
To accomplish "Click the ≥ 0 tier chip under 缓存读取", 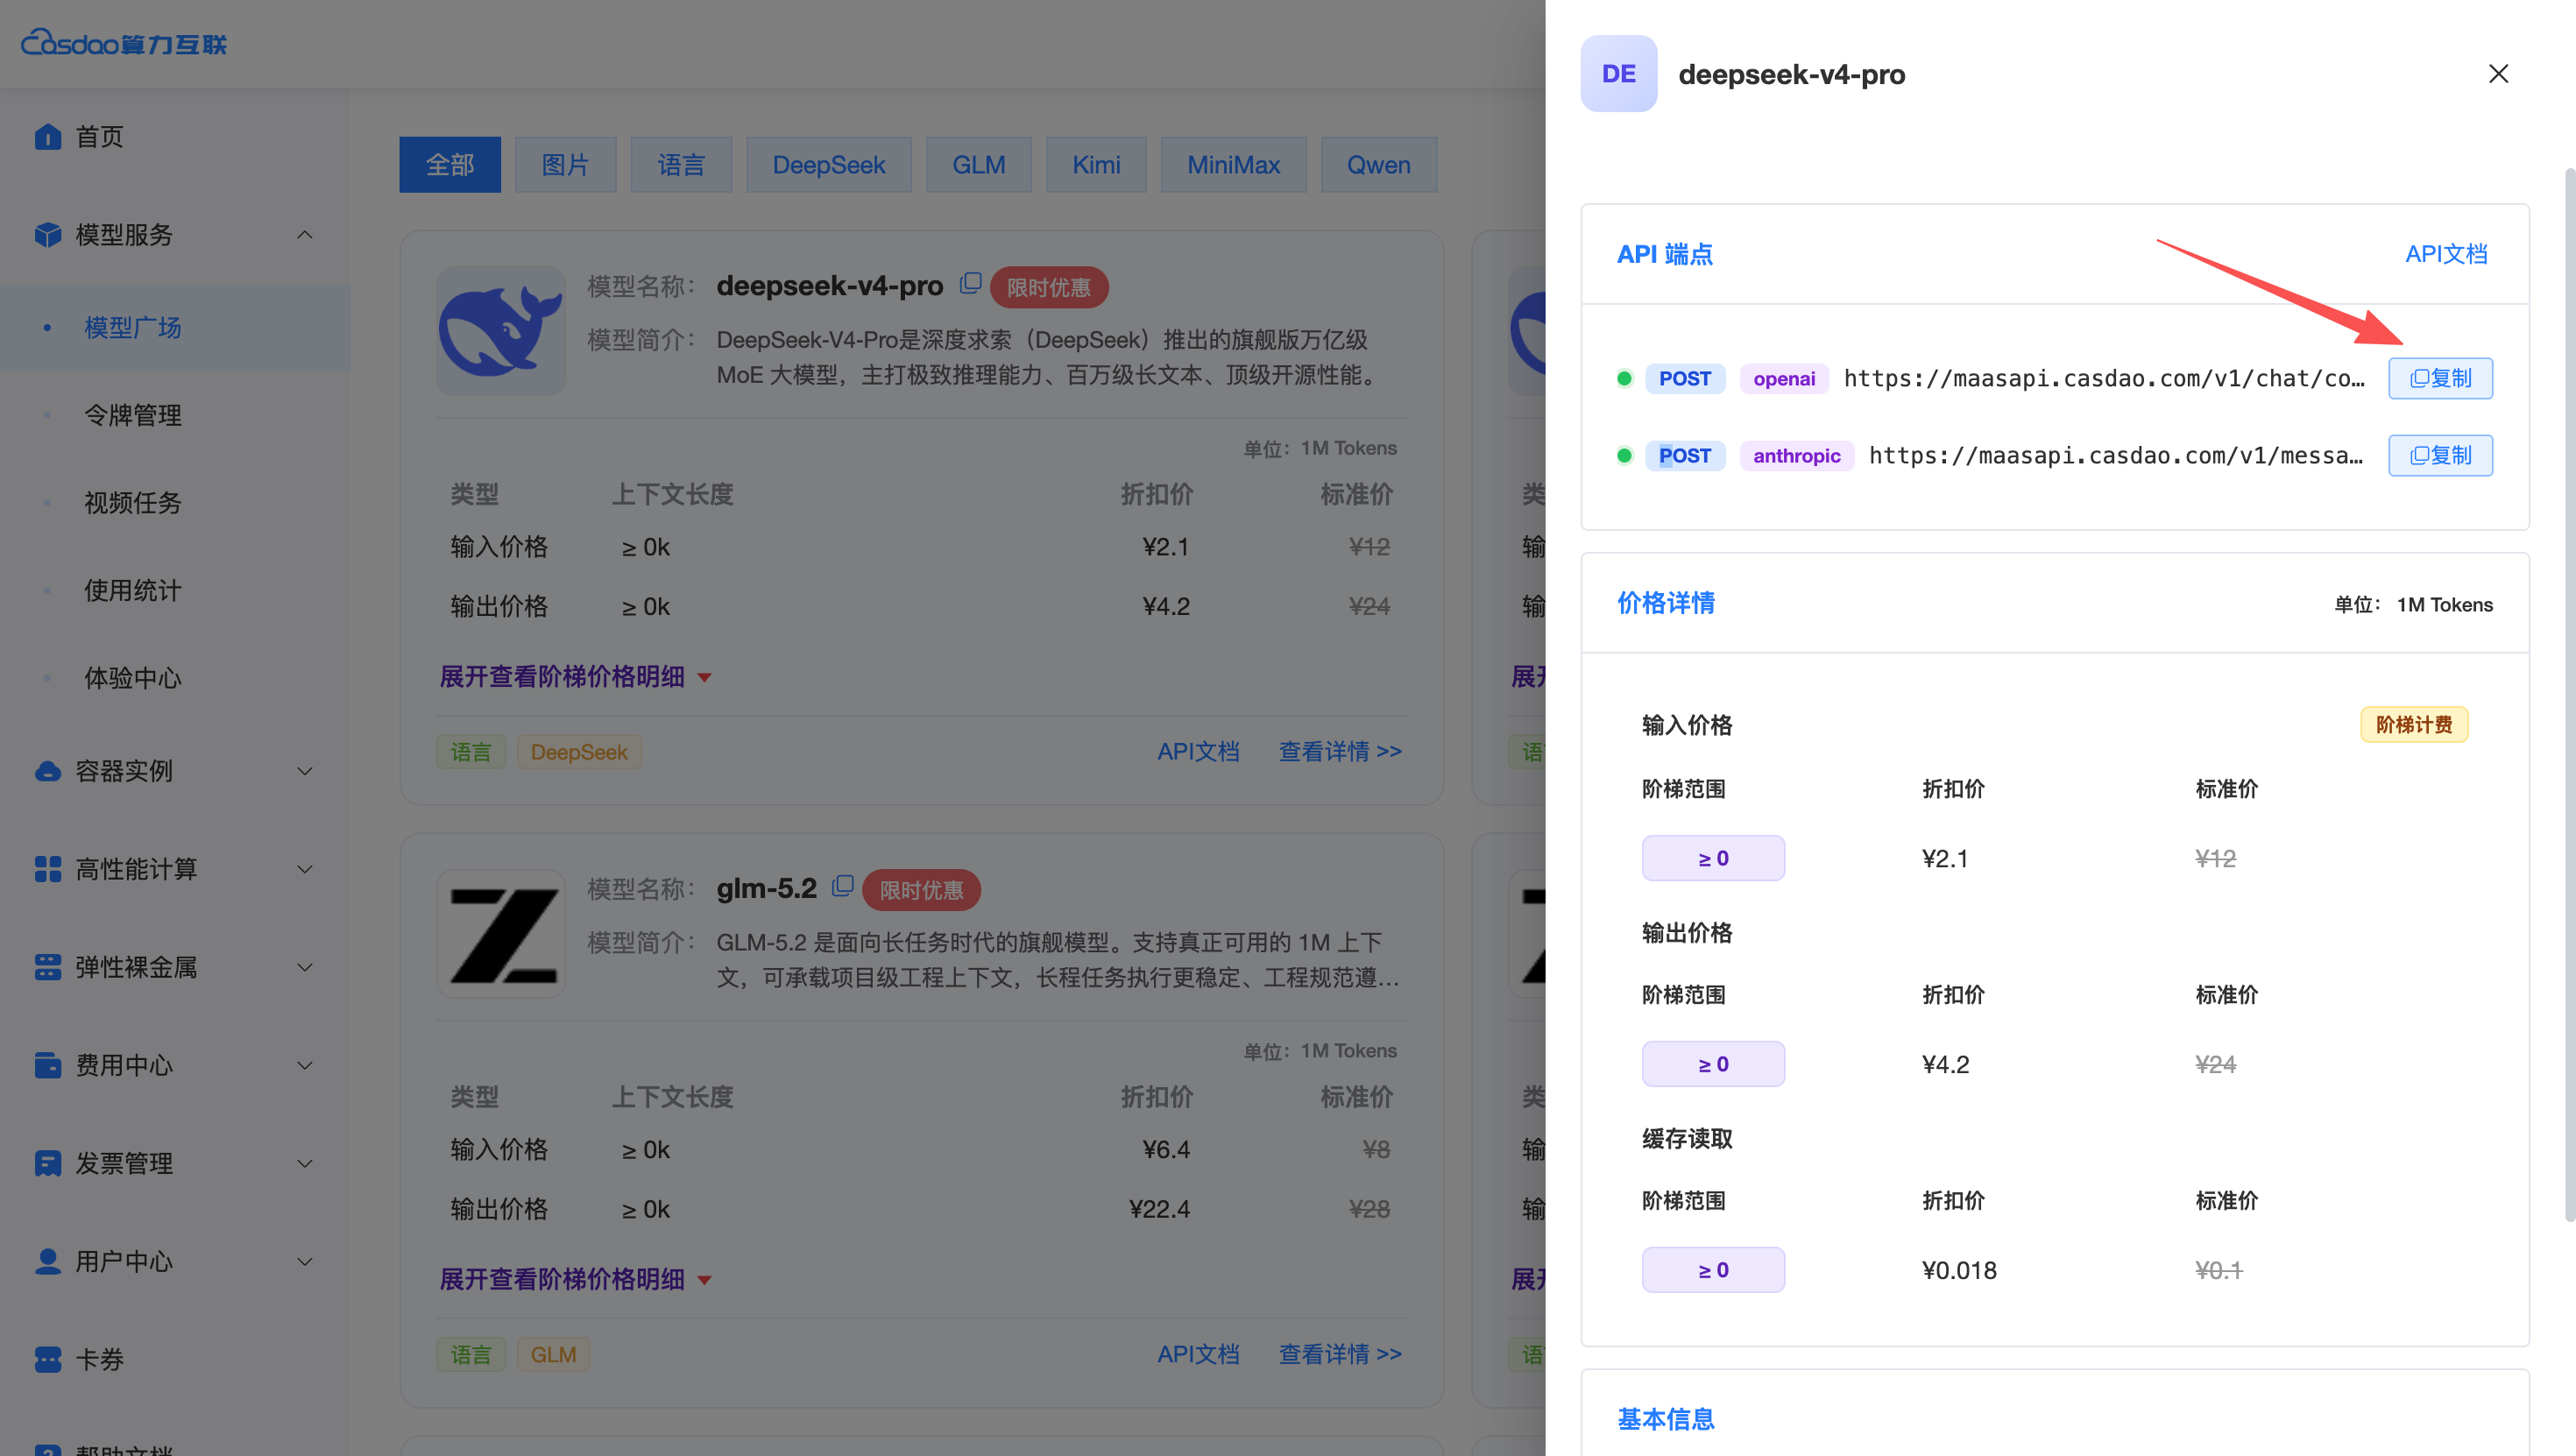I will 1713,1270.
